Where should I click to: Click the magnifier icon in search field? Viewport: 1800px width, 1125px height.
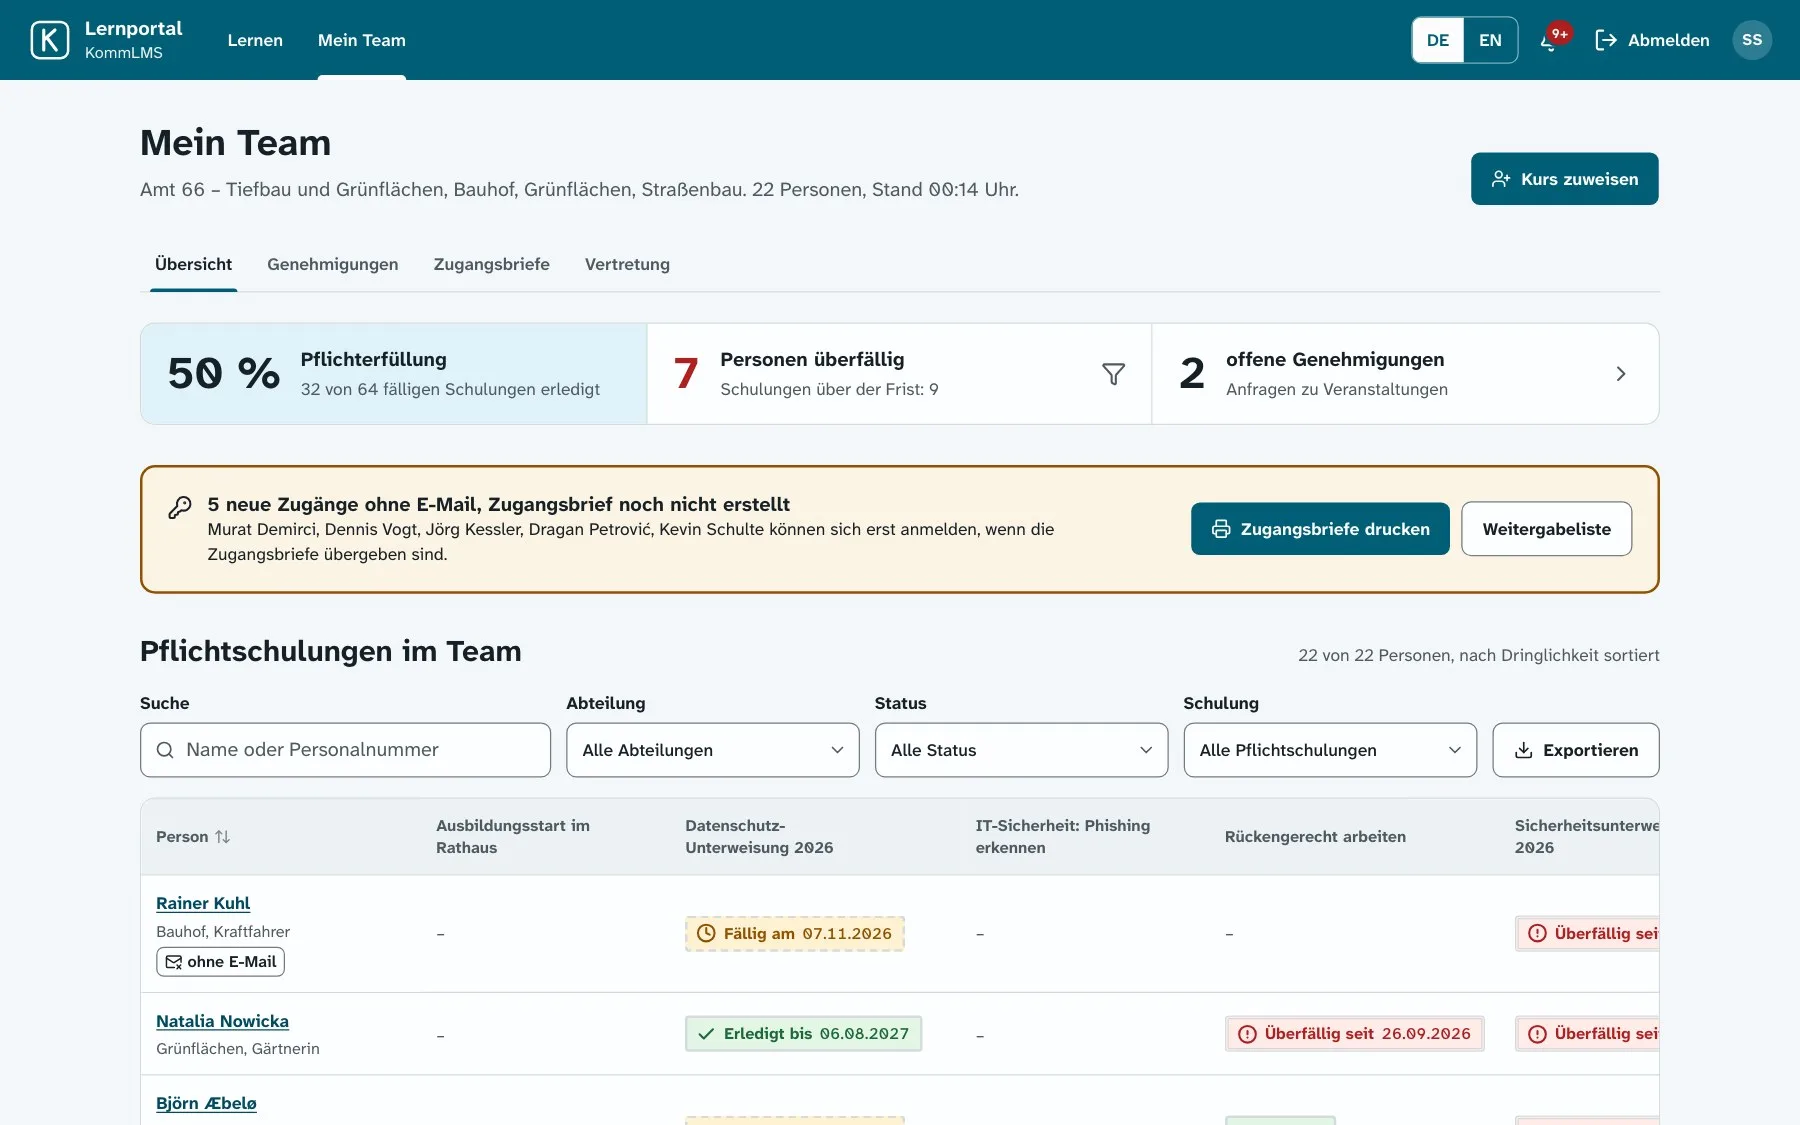coord(166,750)
